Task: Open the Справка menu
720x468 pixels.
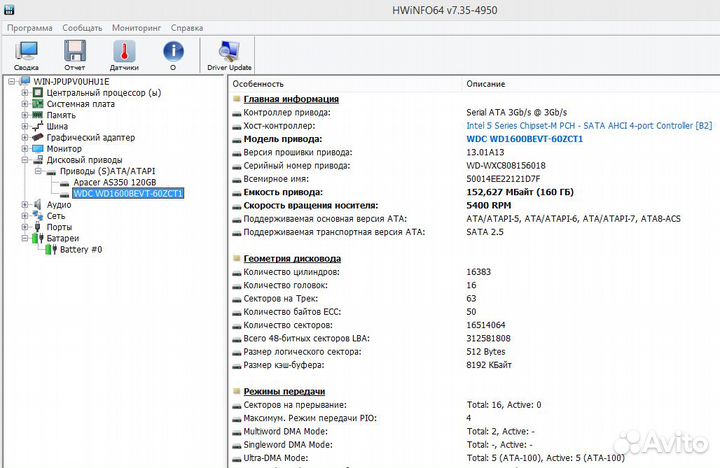Action: pos(187,28)
